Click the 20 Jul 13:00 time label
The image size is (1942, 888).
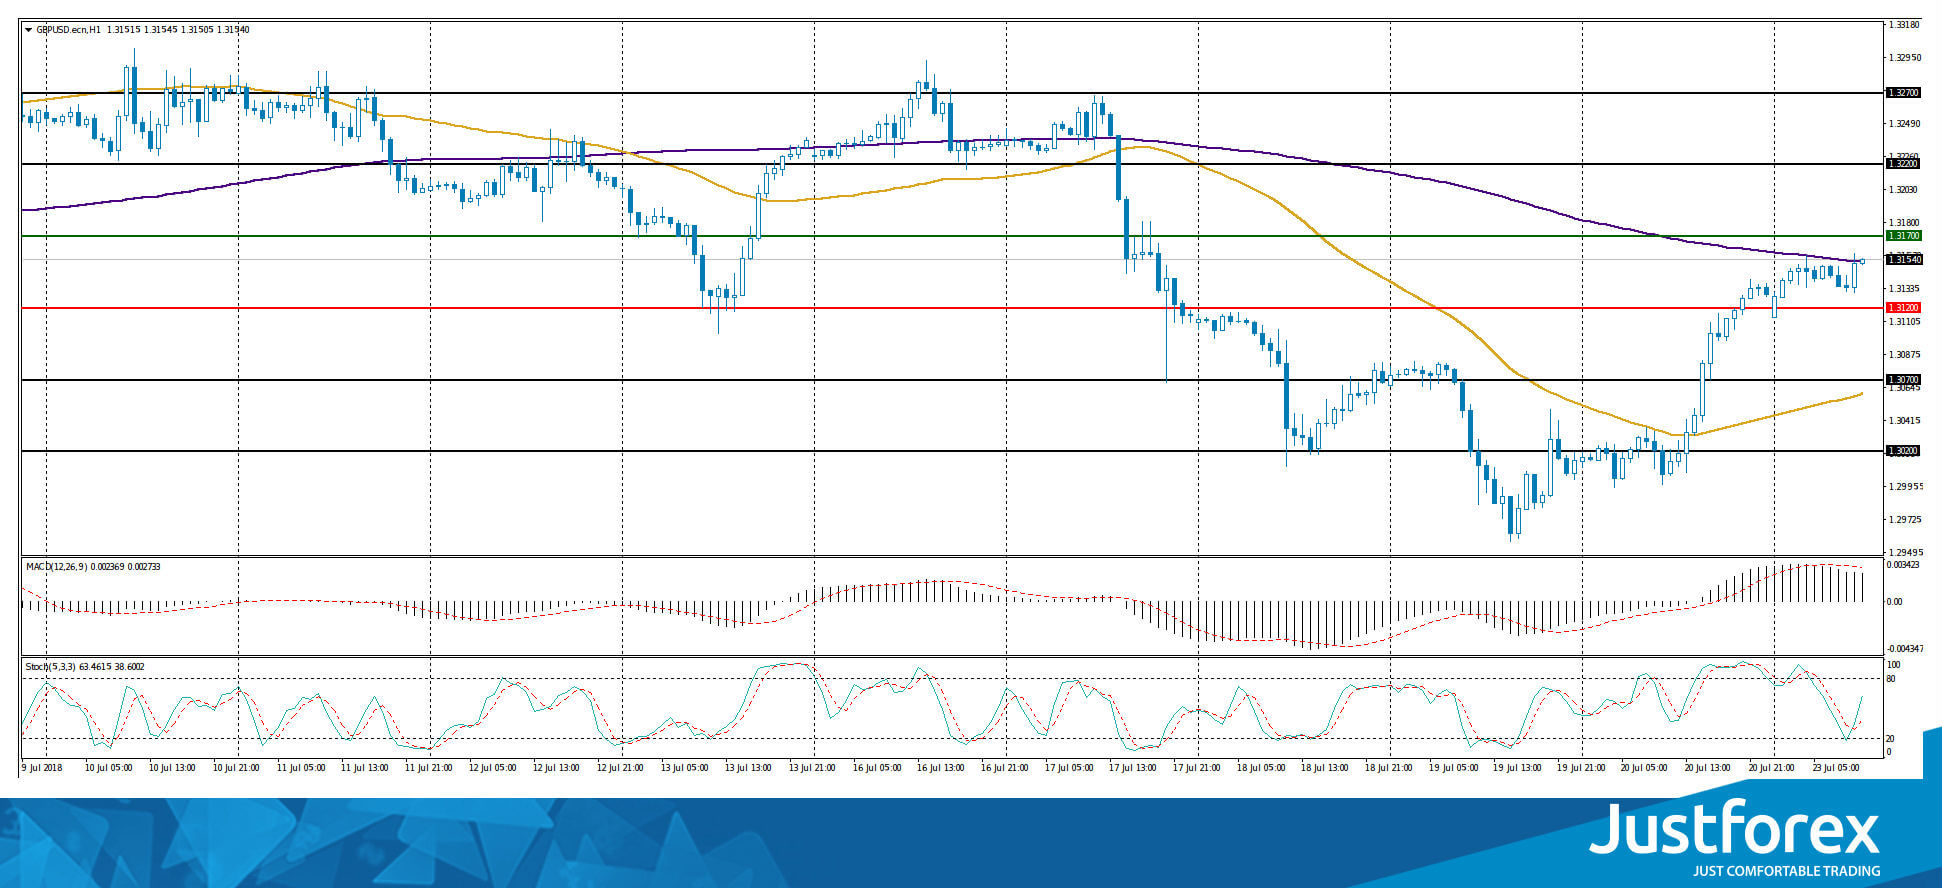pyautogui.click(x=1709, y=768)
